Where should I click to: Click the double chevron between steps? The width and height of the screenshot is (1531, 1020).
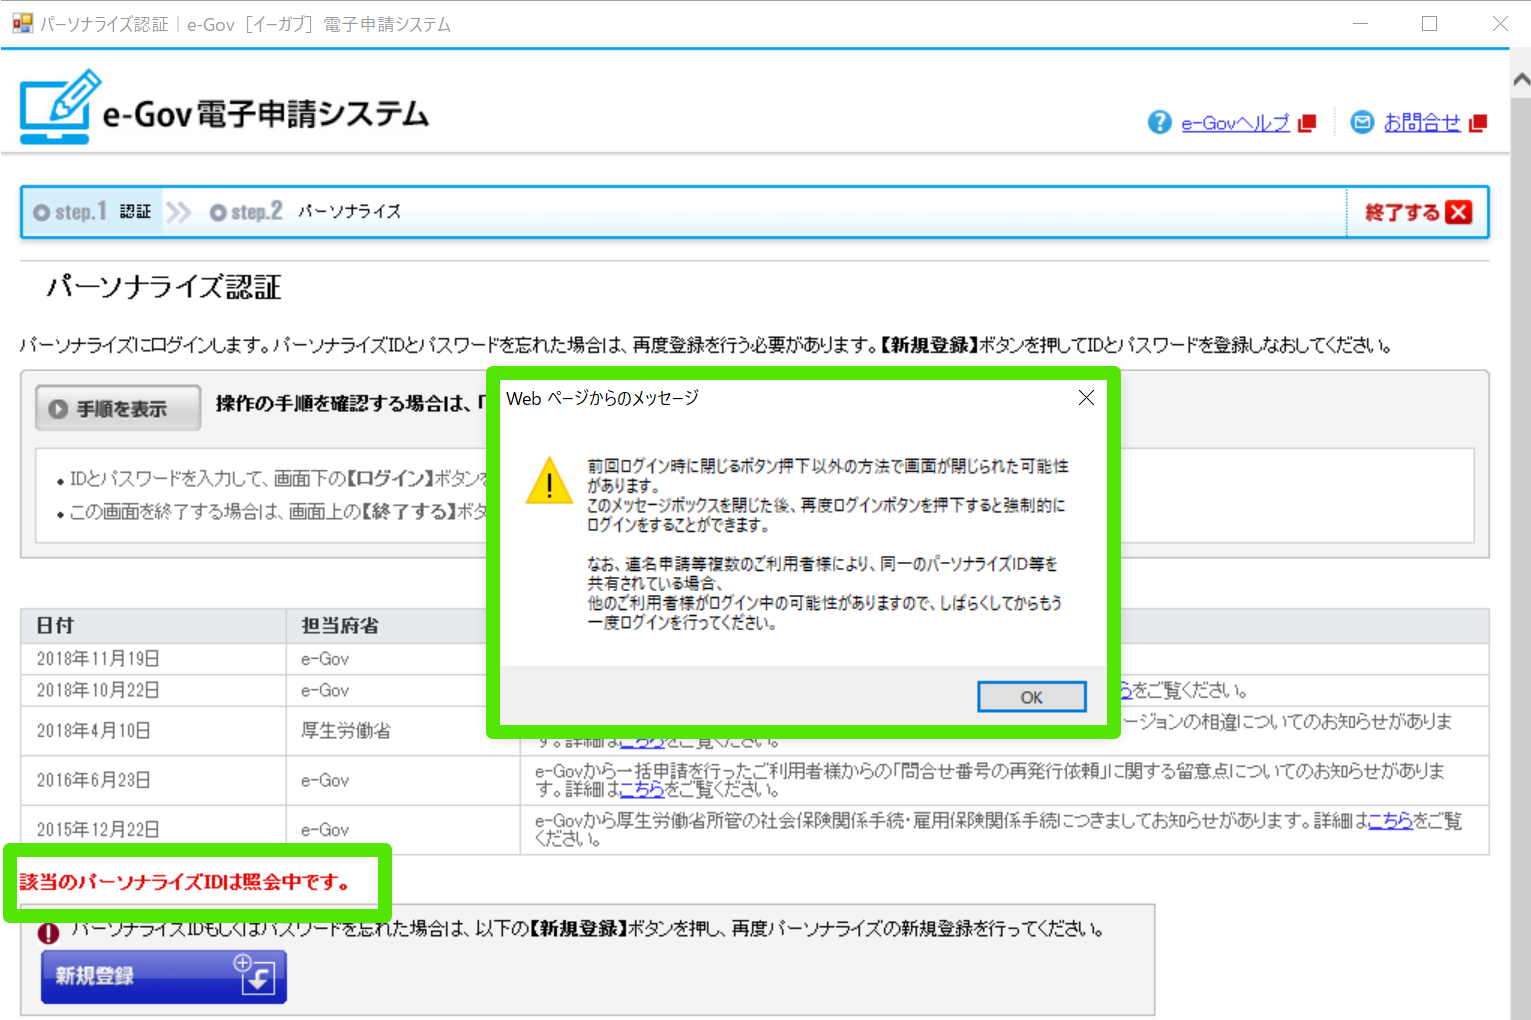[x=179, y=212]
